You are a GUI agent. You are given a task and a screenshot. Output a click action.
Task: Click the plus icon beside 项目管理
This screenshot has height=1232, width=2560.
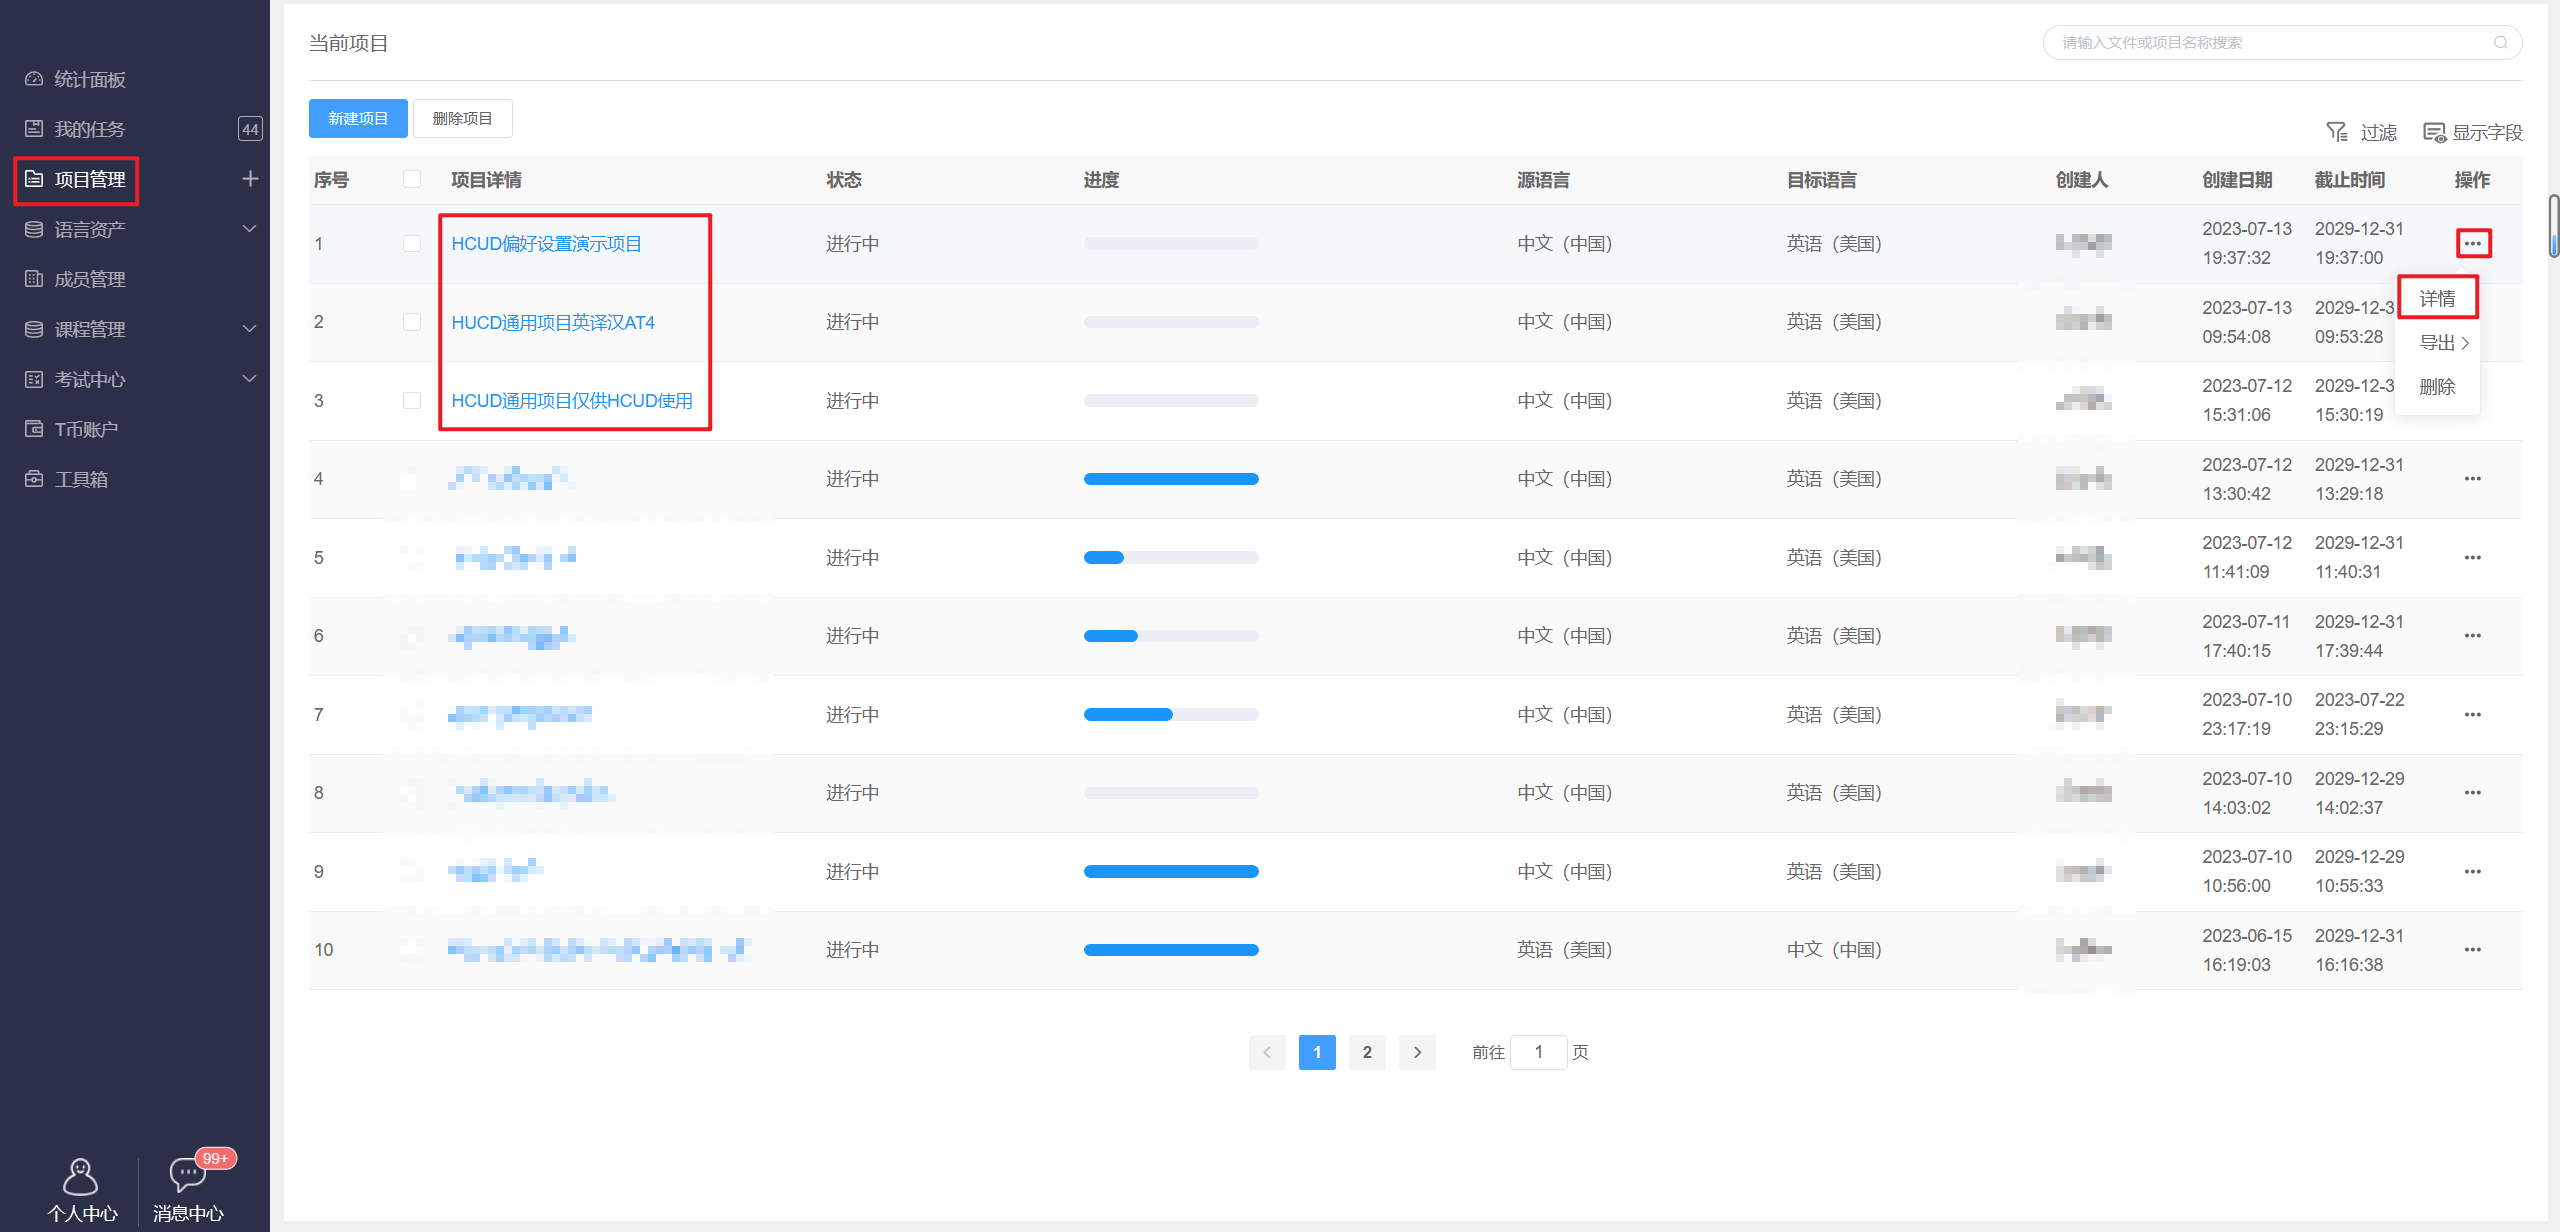[x=250, y=179]
